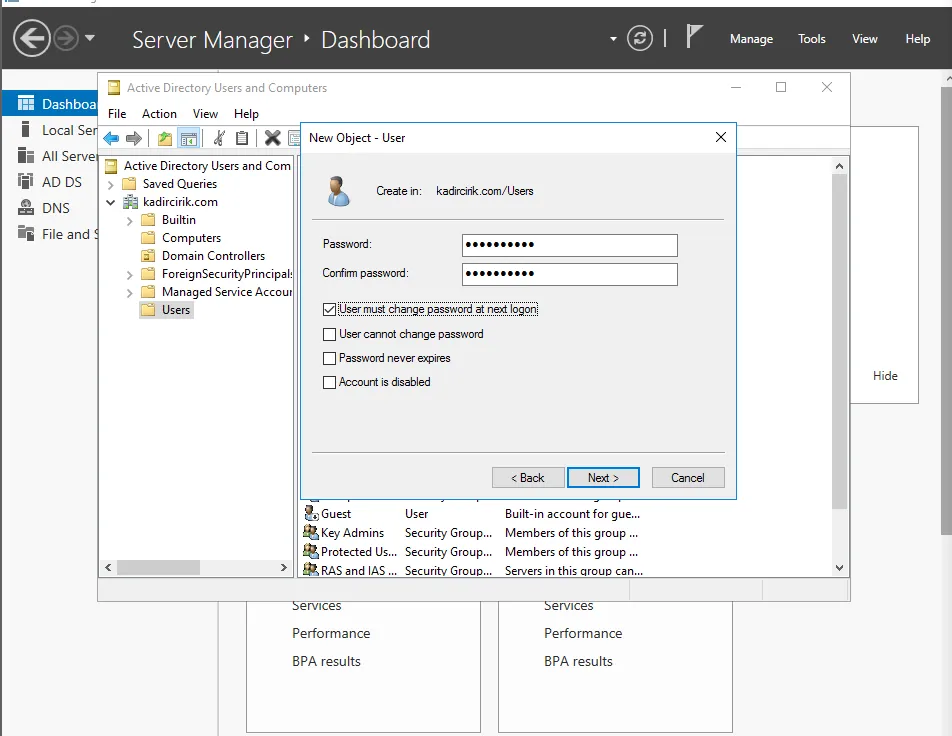This screenshot has width=952, height=736.
Task: Expand Managed Service Accounts container
Action: point(129,293)
